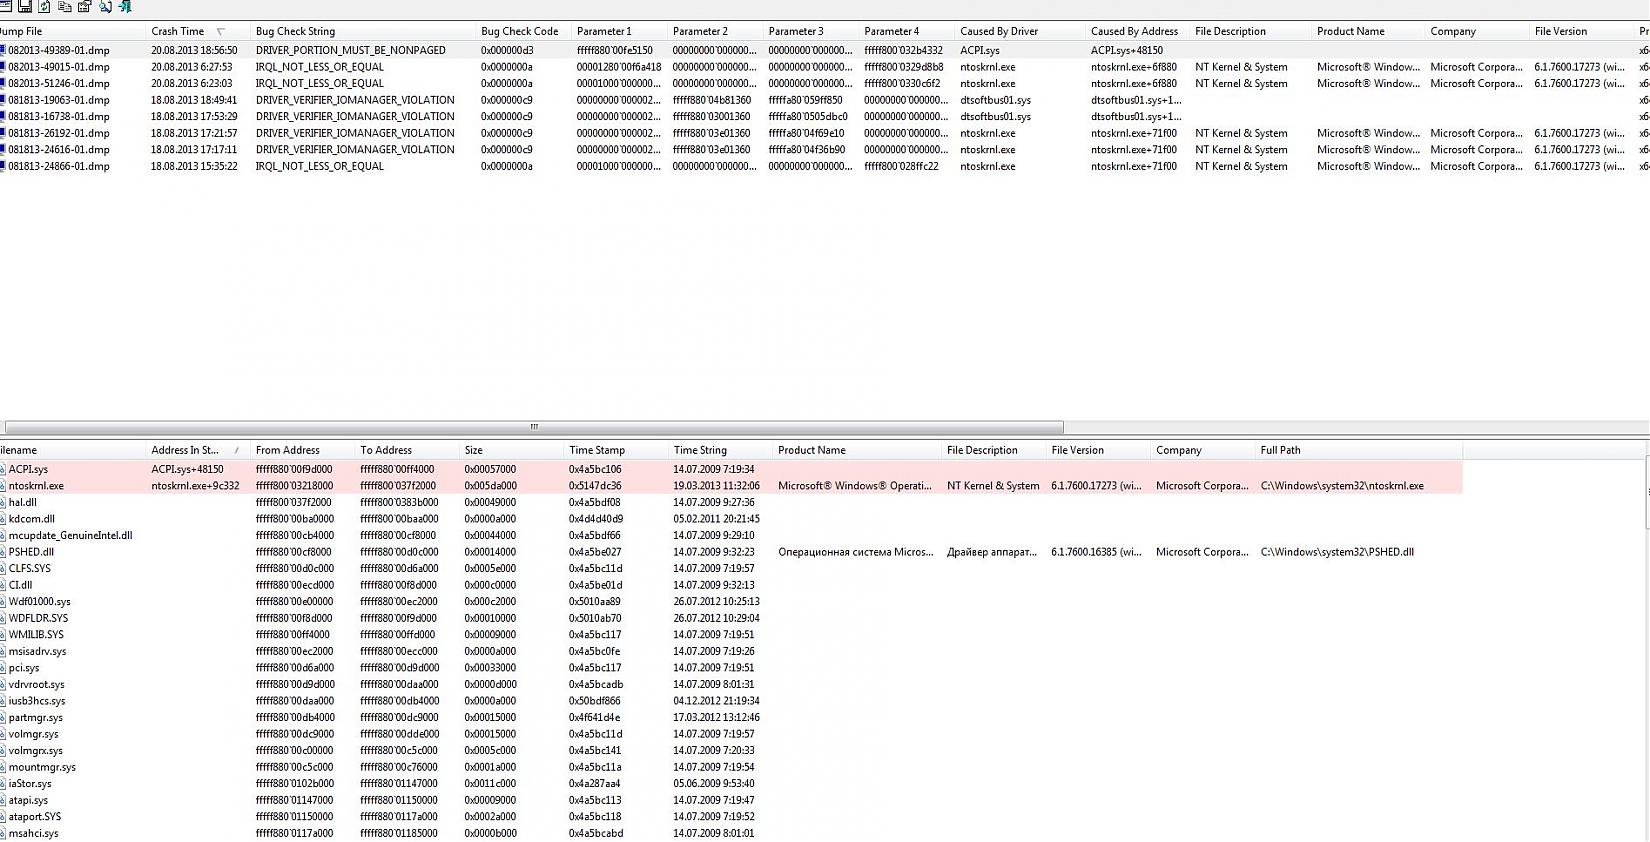Click File Description header in driver list

coord(993,450)
